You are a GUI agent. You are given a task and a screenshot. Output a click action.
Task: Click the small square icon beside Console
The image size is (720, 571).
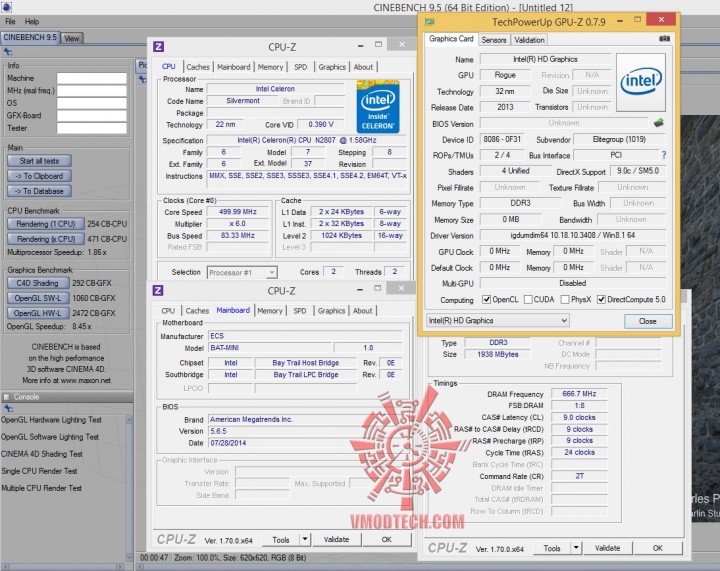tap(6, 397)
